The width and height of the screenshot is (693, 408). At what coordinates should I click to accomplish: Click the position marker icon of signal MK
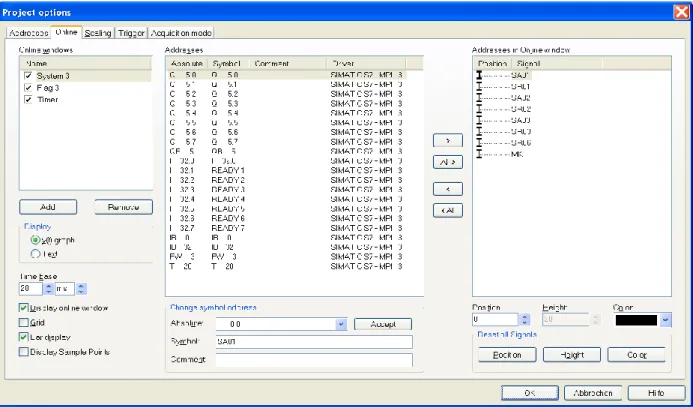479,154
